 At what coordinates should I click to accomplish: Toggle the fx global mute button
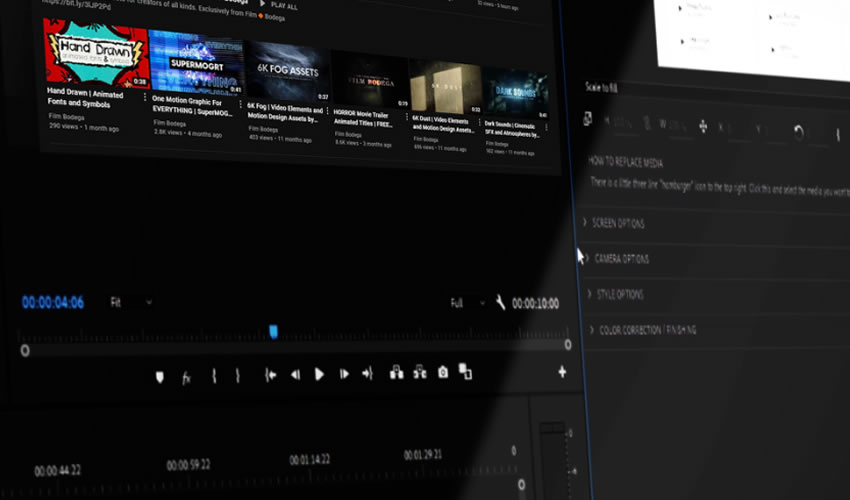186,377
